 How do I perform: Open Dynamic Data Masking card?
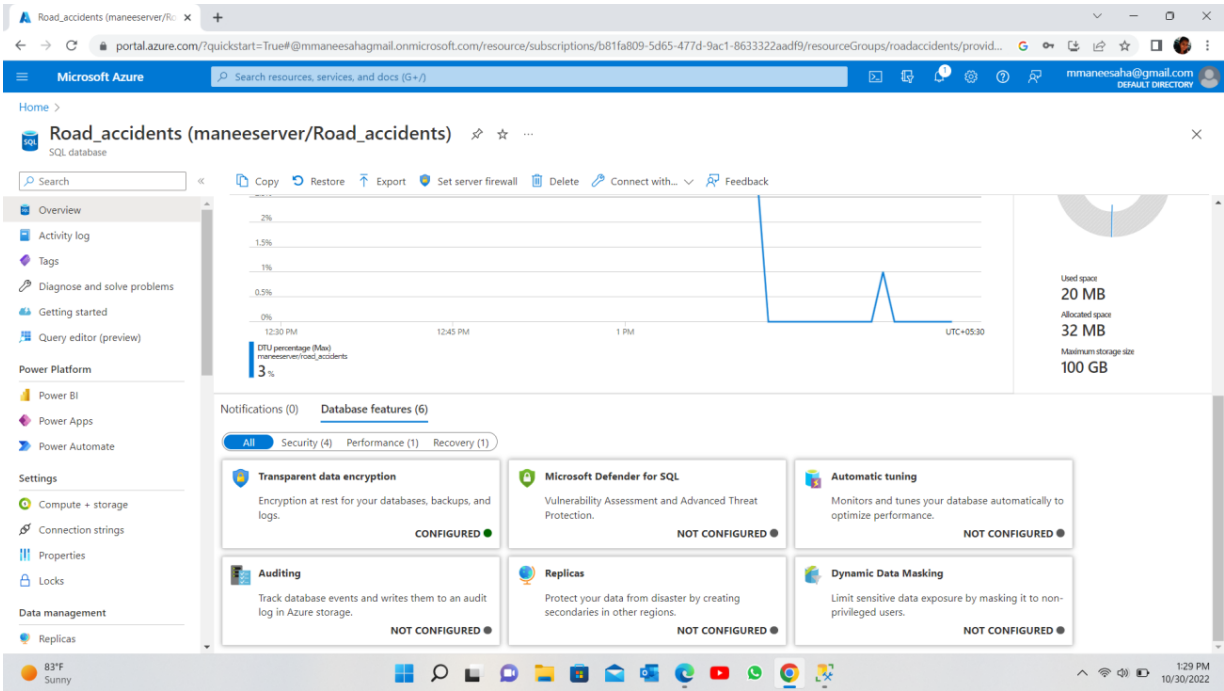tap(933, 600)
